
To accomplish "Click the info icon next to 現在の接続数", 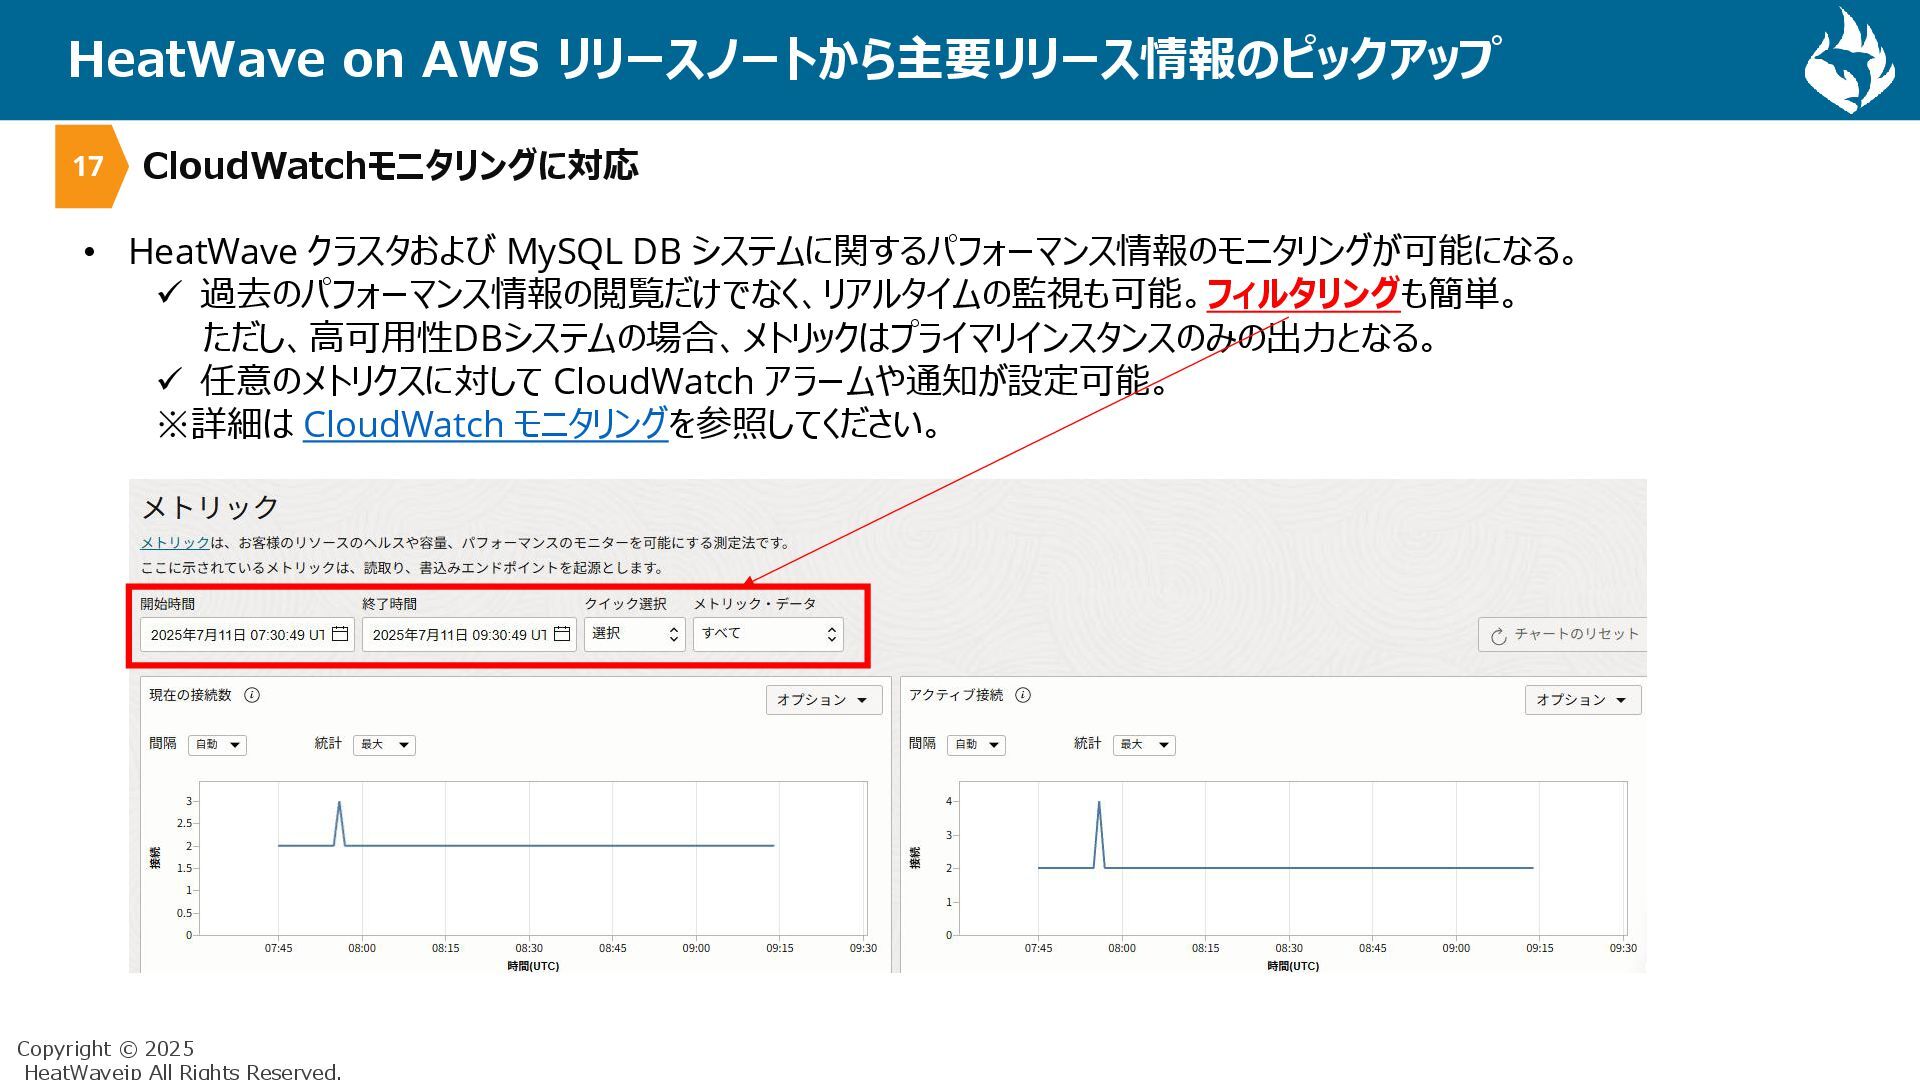I will coord(252,695).
